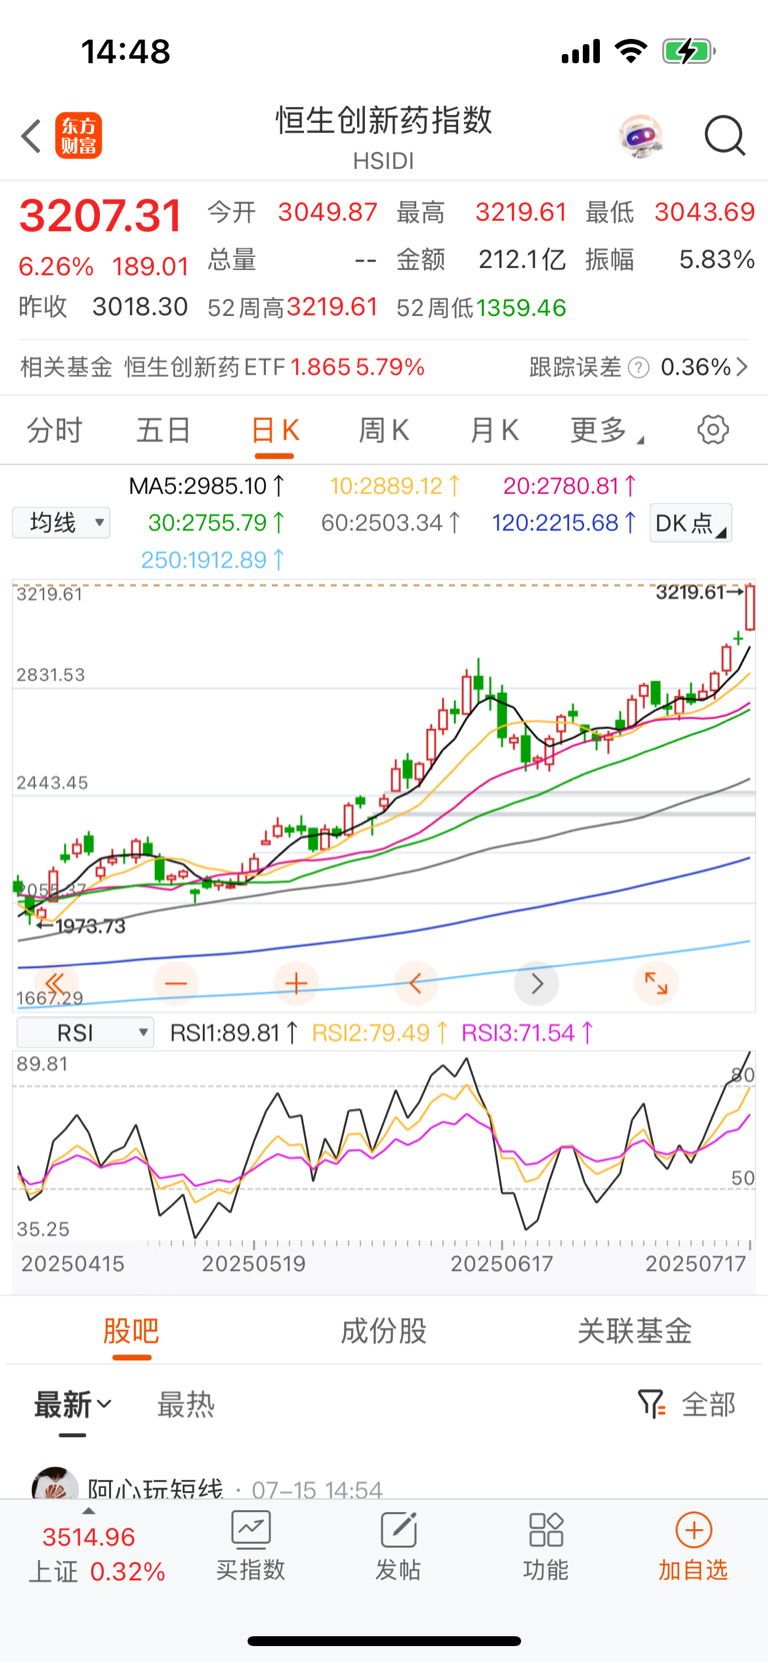The height and width of the screenshot is (1663, 768).
Task: Tap the back arrow icon
Action: (31, 136)
